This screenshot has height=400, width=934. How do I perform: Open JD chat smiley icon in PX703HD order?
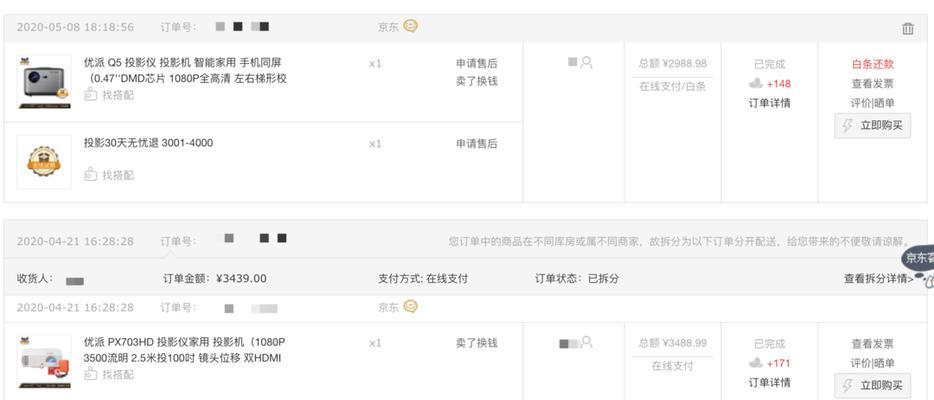pyautogui.click(x=410, y=307)
